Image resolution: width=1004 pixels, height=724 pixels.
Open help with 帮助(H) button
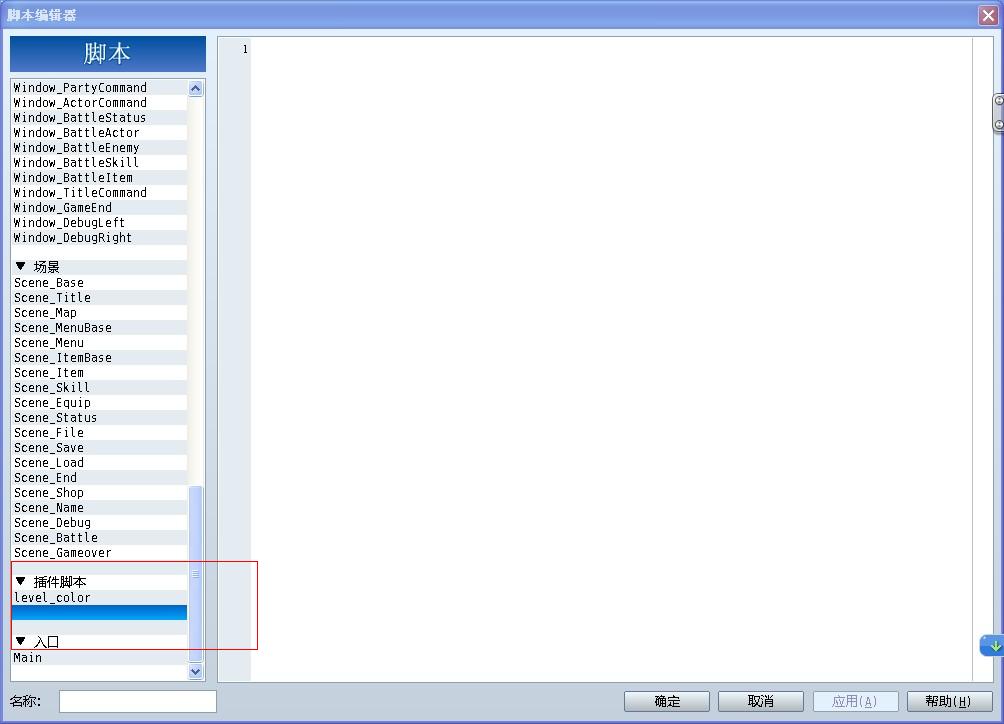tap(949, 701)
